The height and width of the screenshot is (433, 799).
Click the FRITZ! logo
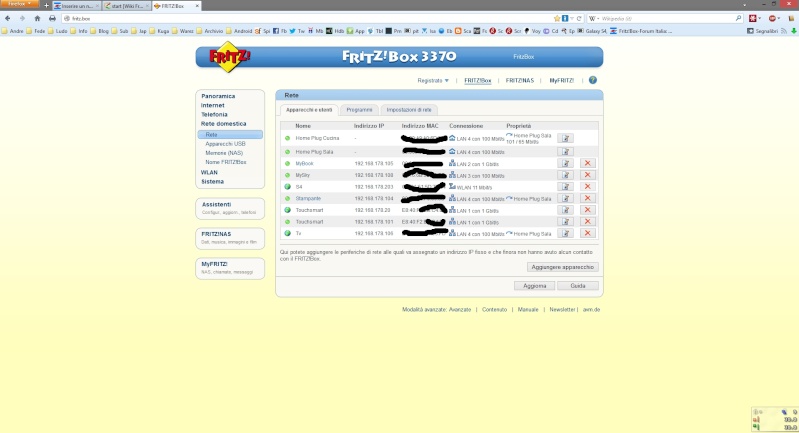[x=229, y=57]
